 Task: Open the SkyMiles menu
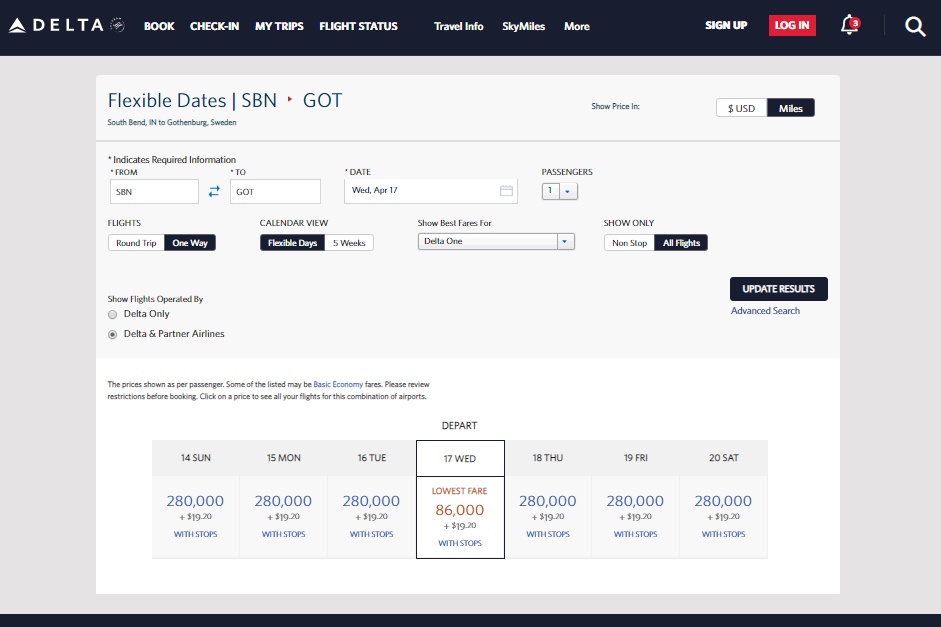pyautogui.click(x=523, y=26)
